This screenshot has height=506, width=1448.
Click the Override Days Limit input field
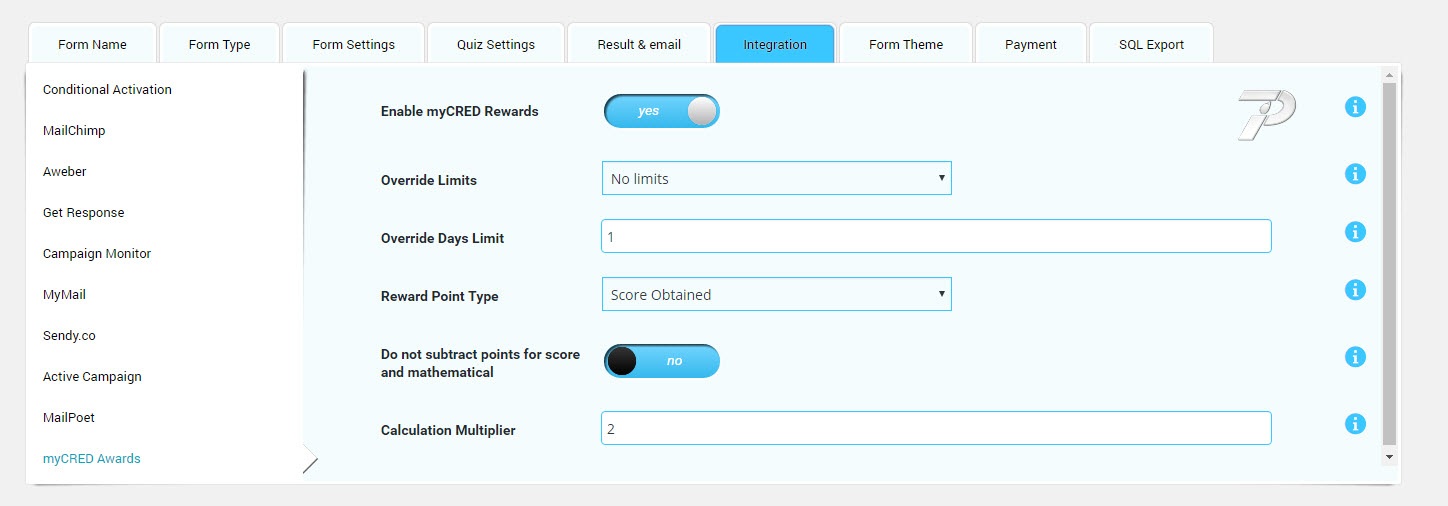point(936,237)
